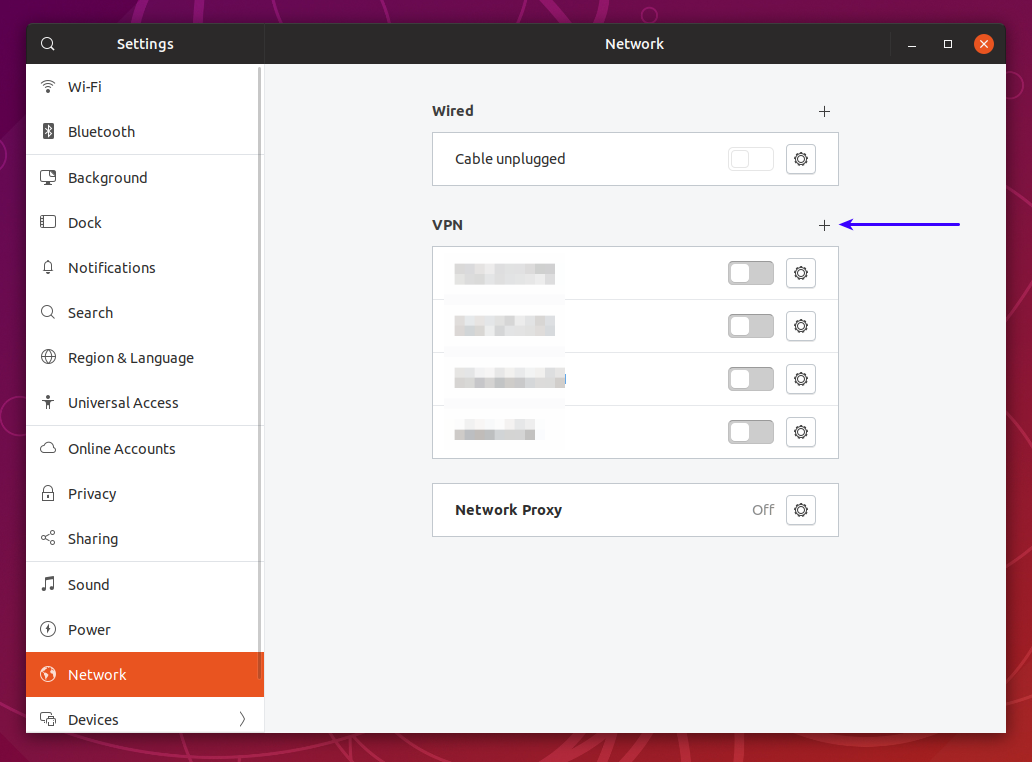Expand Devices submenu chevron
Viewport: 1032px width, 762px height.
[242, 719]
